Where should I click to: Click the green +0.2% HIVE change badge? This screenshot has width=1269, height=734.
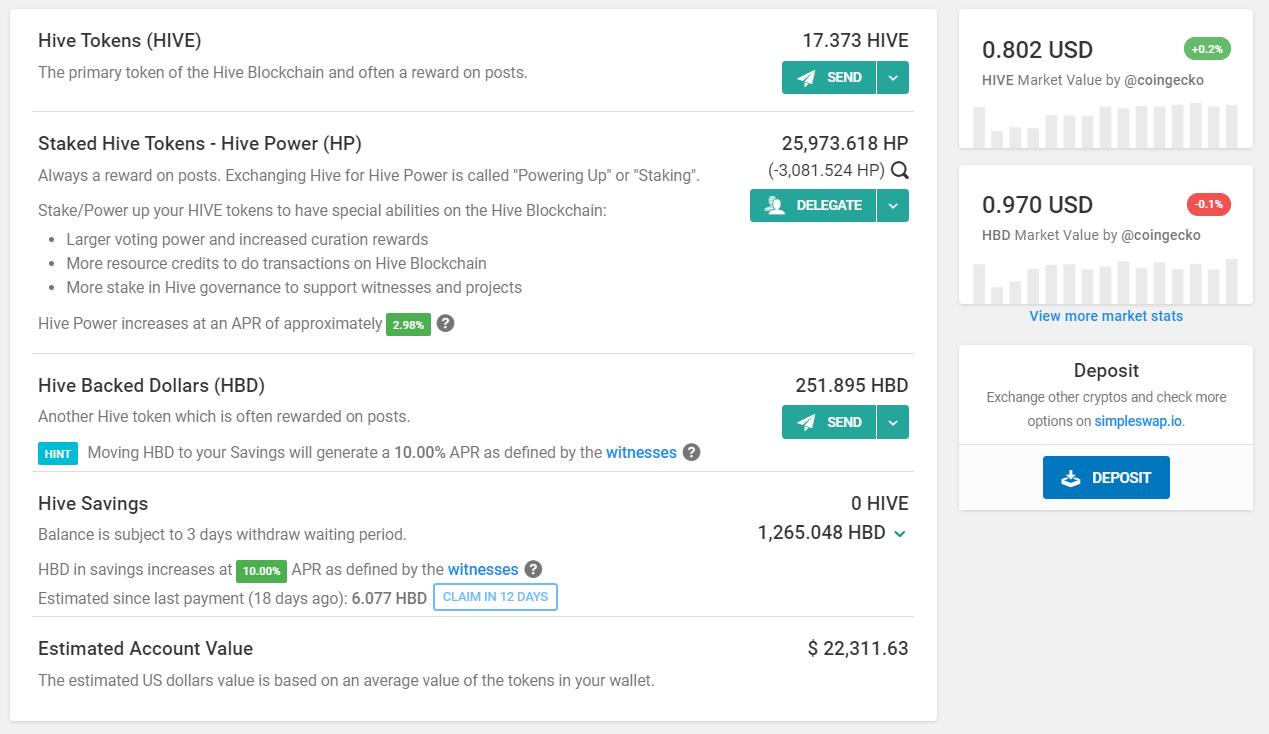click(x=1207, y=48)
